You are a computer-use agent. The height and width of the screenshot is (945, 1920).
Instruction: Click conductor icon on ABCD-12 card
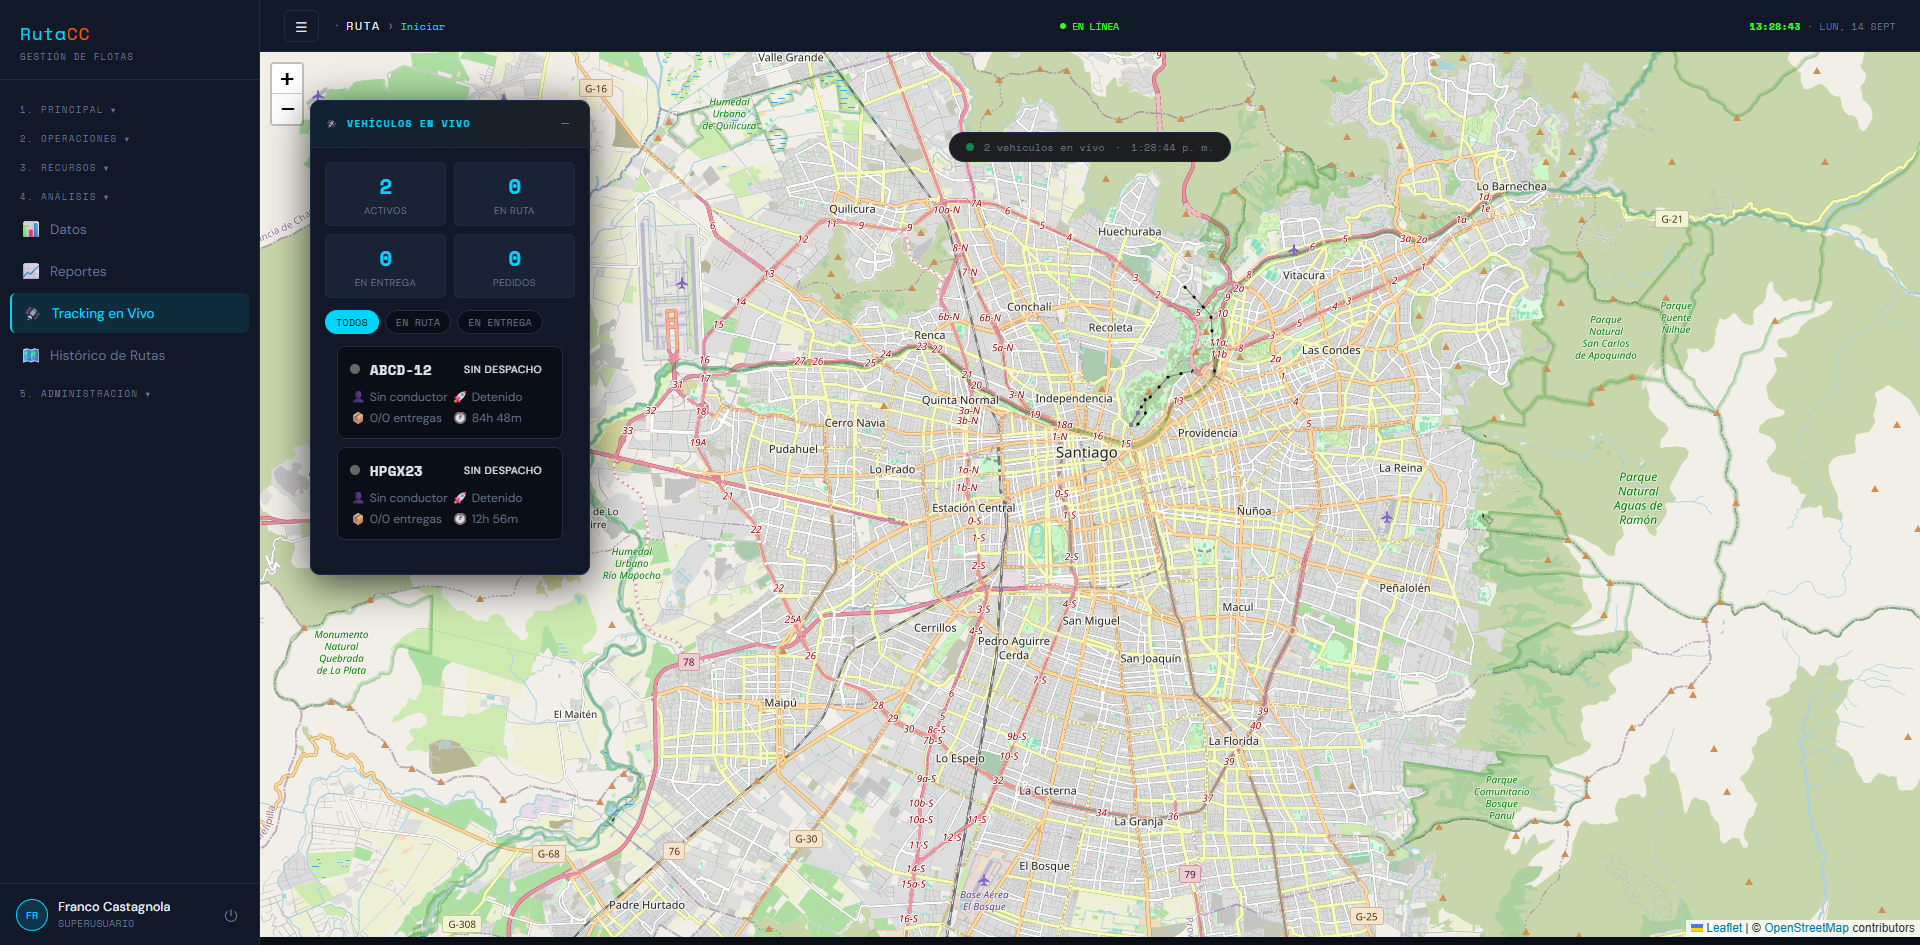[x=358, y=397]
